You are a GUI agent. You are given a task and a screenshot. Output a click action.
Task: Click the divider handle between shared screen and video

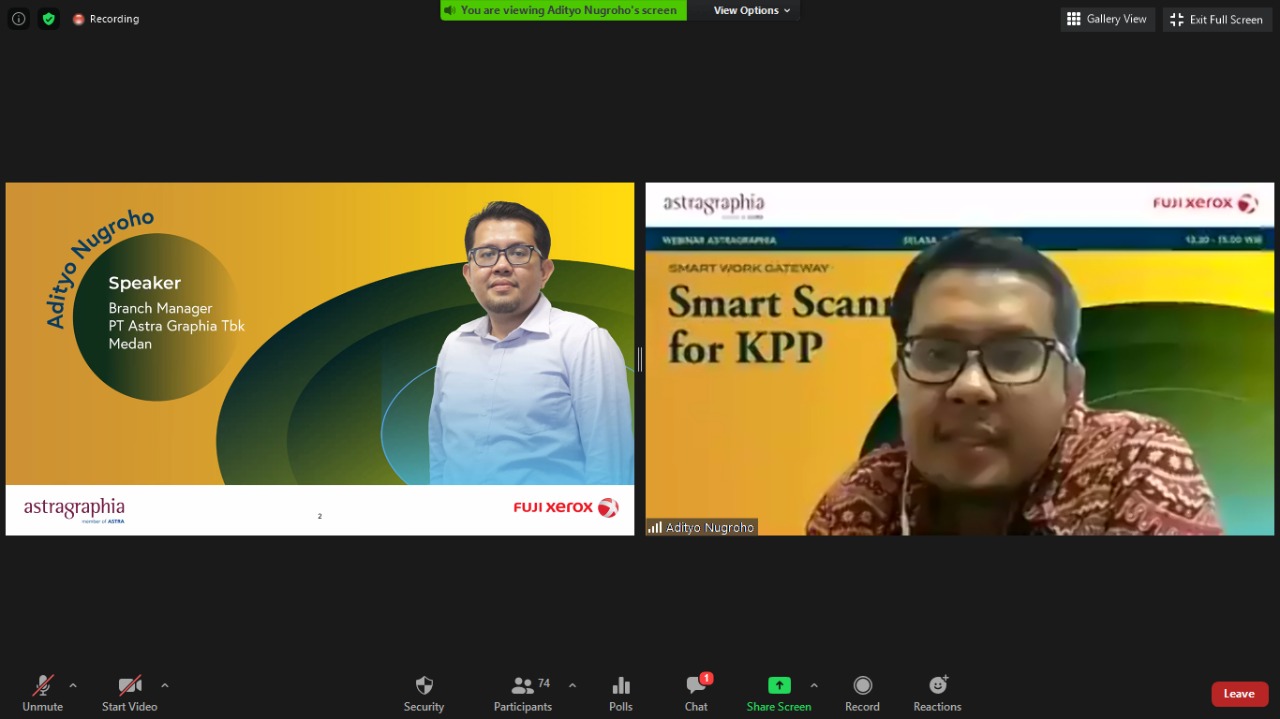click(640, 359)
